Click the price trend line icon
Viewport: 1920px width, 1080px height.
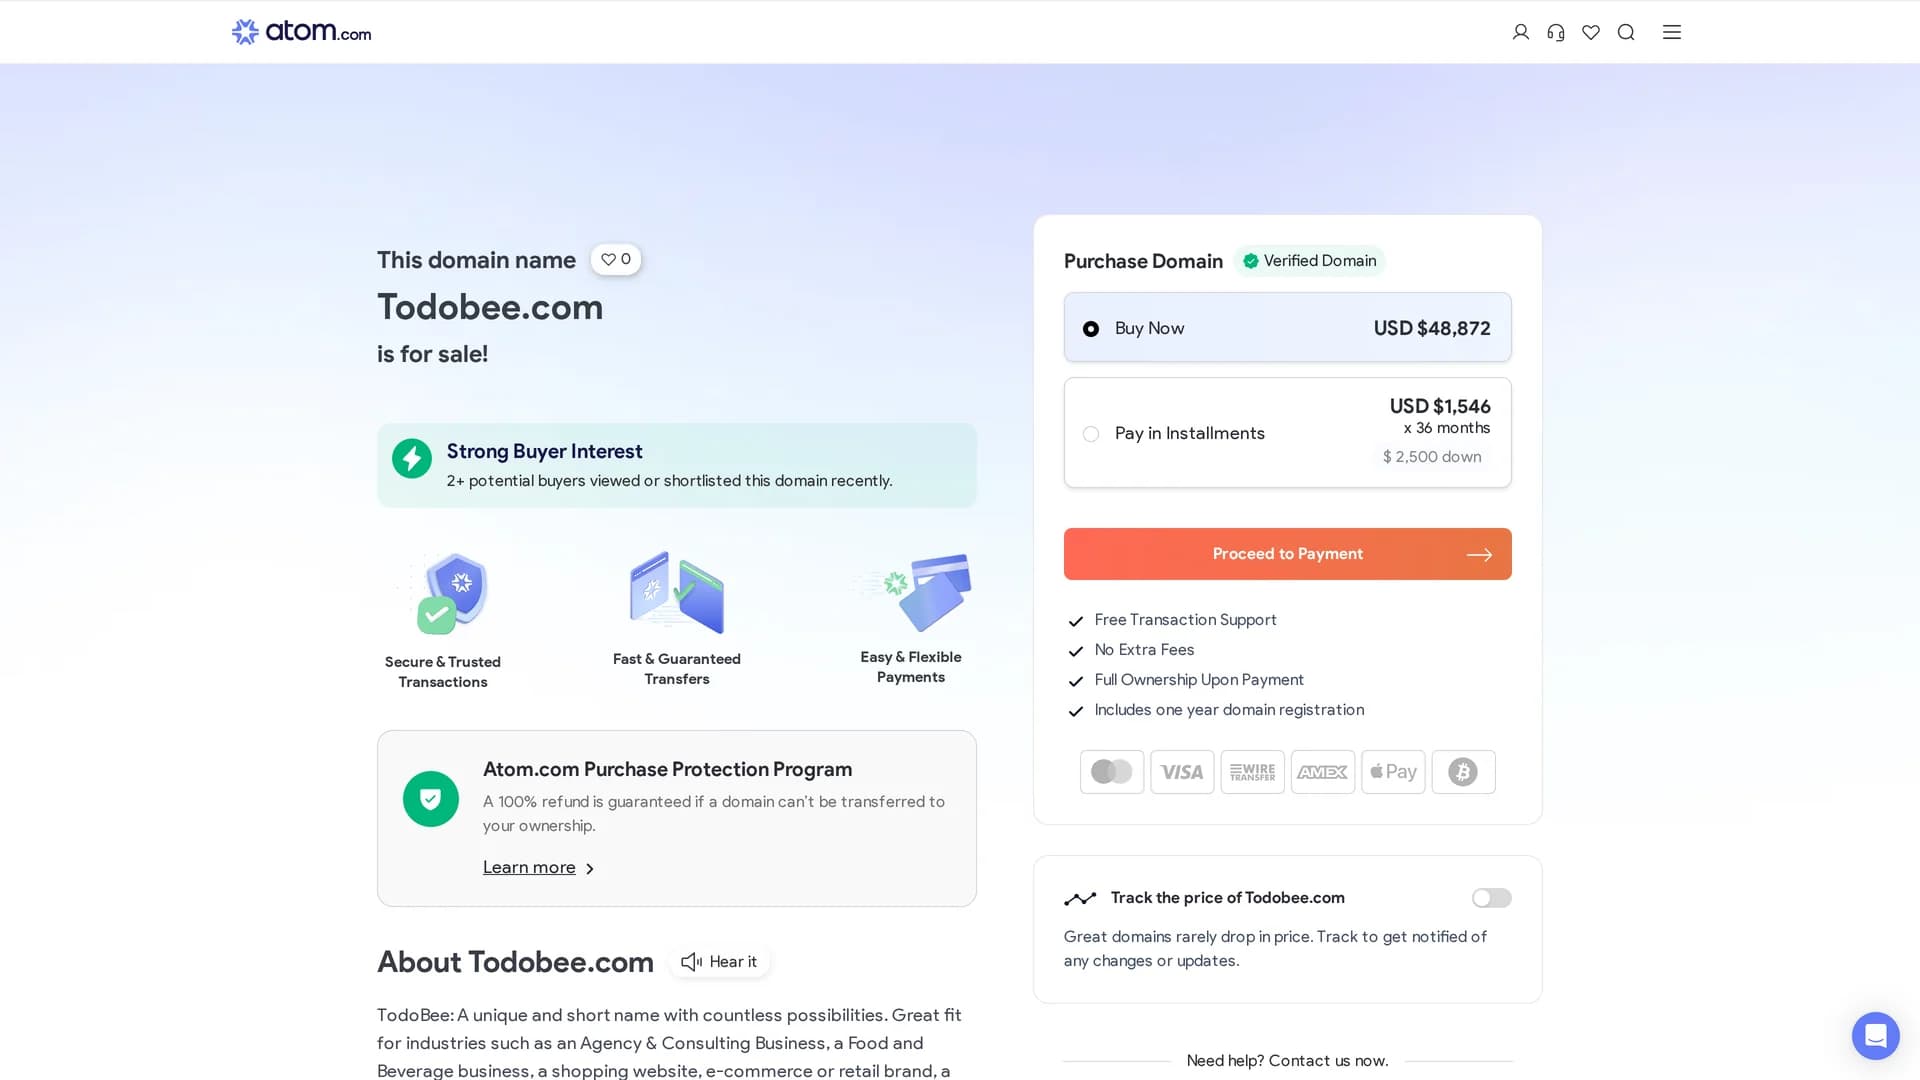[1080, 899]
